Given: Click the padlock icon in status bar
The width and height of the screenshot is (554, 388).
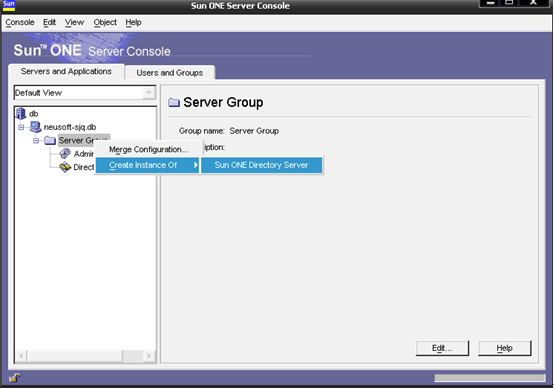Looking at the screenshot, I should coord(14,378).
